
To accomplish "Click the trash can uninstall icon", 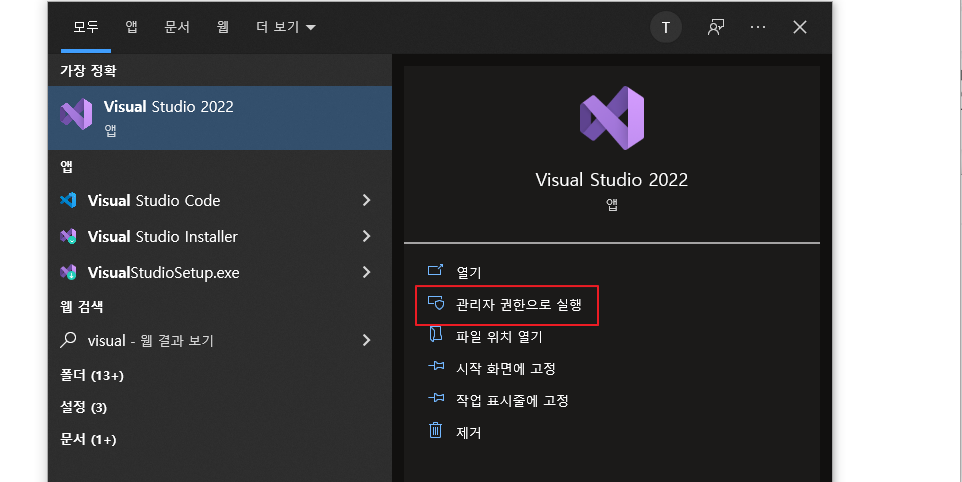I will click(435, 430).
